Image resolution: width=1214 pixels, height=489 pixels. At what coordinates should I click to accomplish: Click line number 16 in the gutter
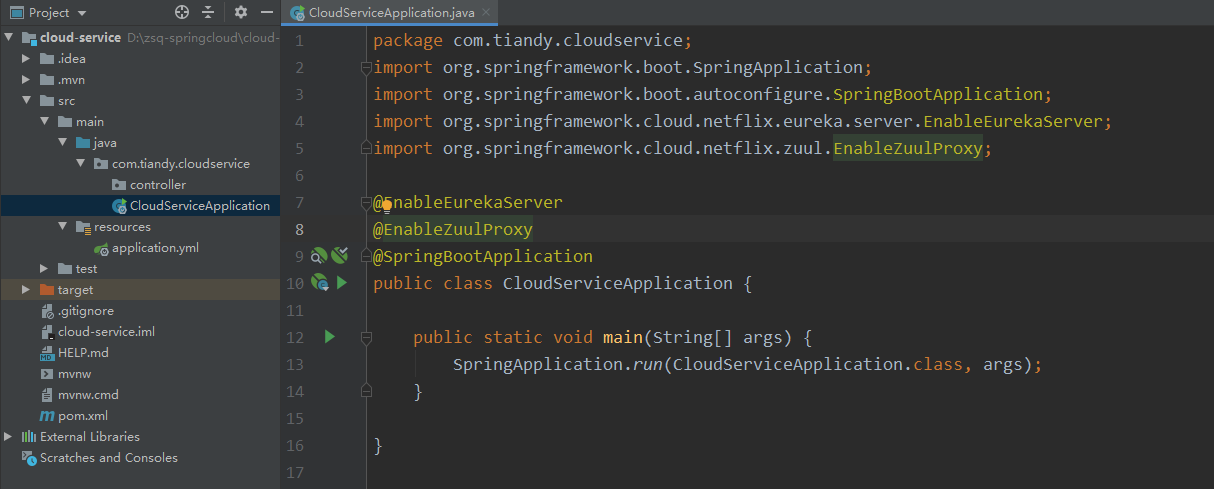click(x=294, y=445)
